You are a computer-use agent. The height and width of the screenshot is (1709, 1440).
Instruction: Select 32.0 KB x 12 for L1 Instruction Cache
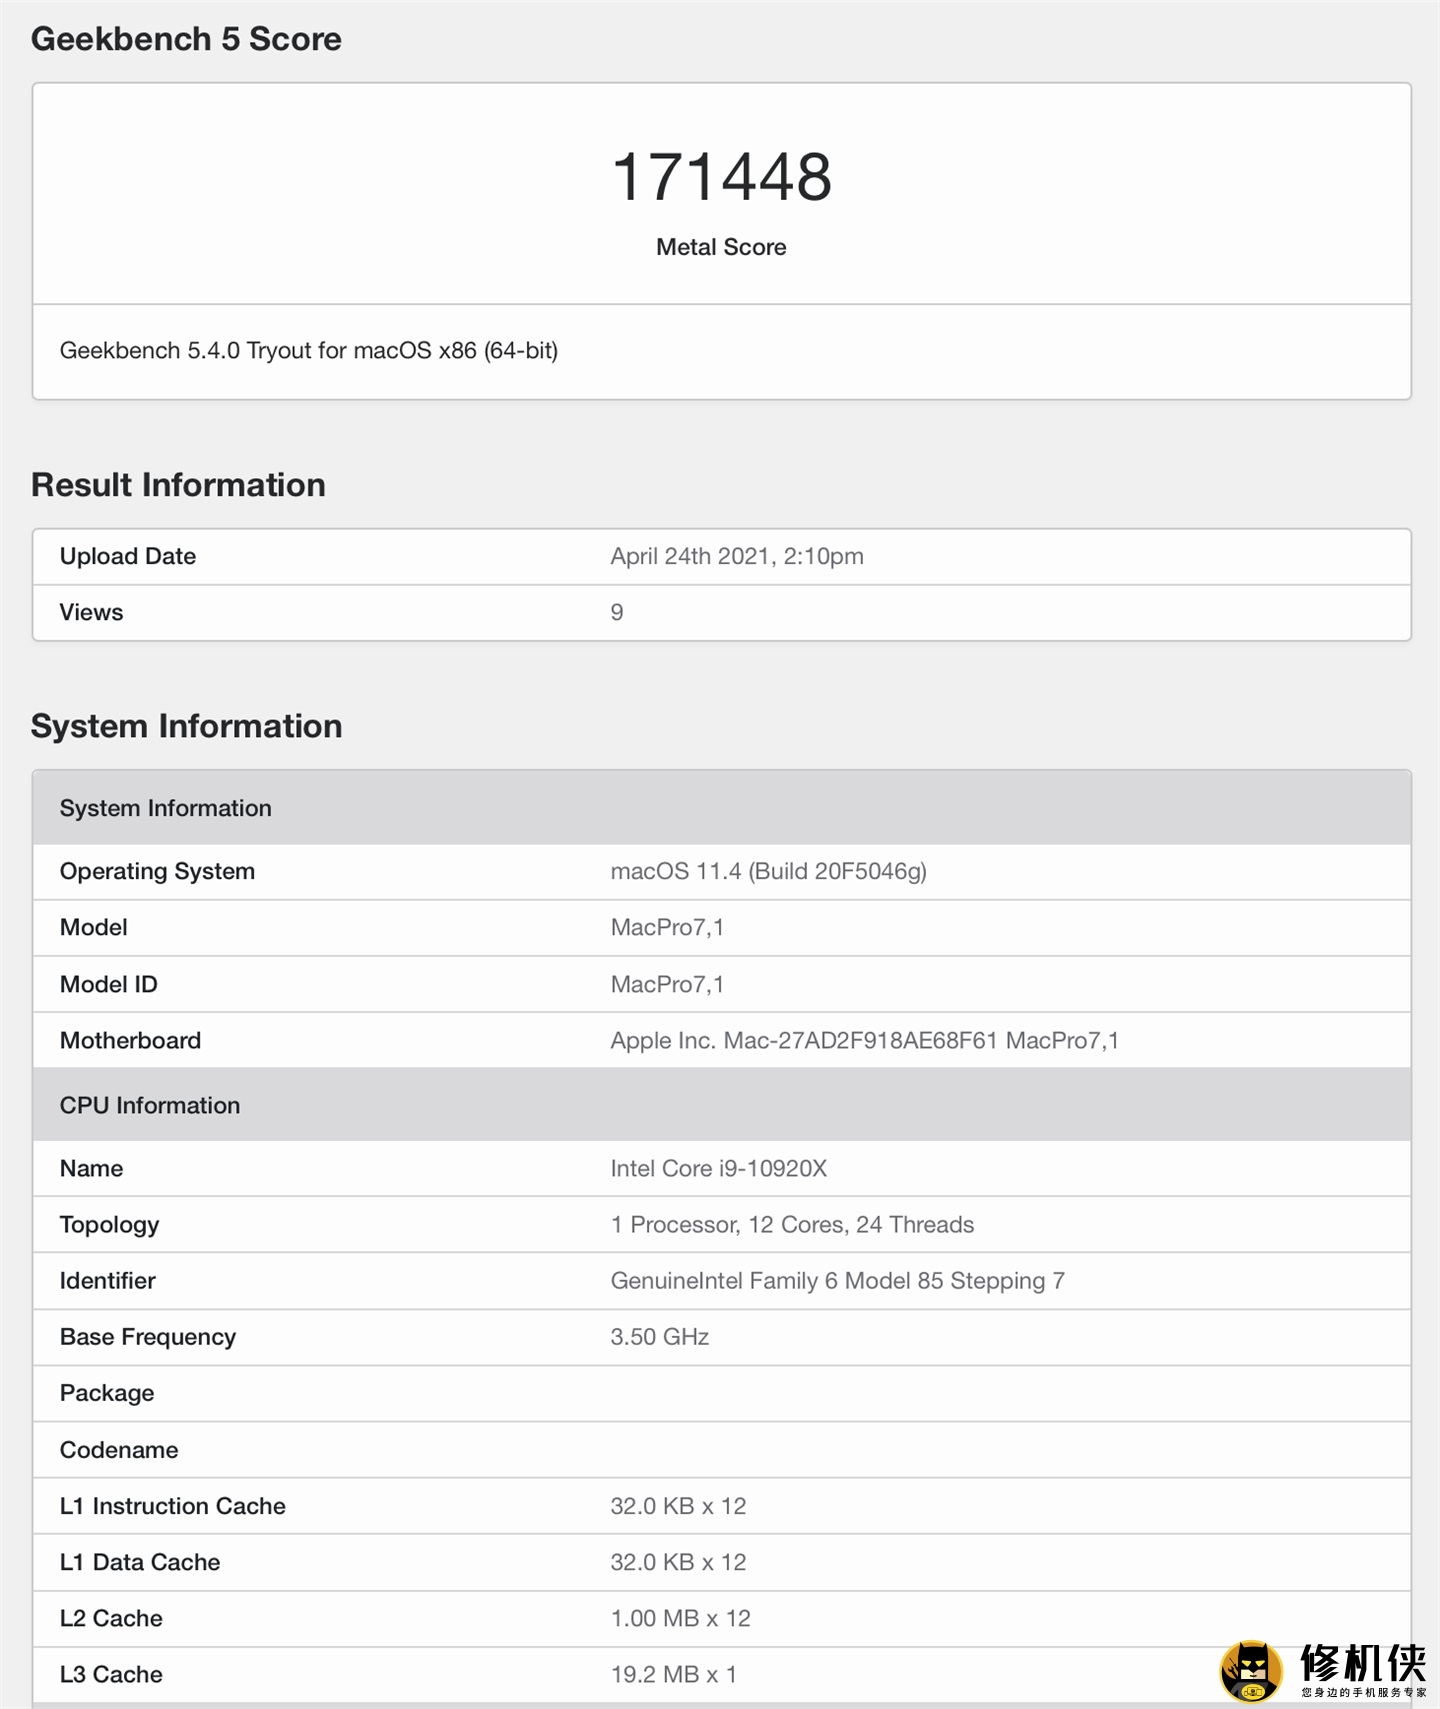(678, 1506)
